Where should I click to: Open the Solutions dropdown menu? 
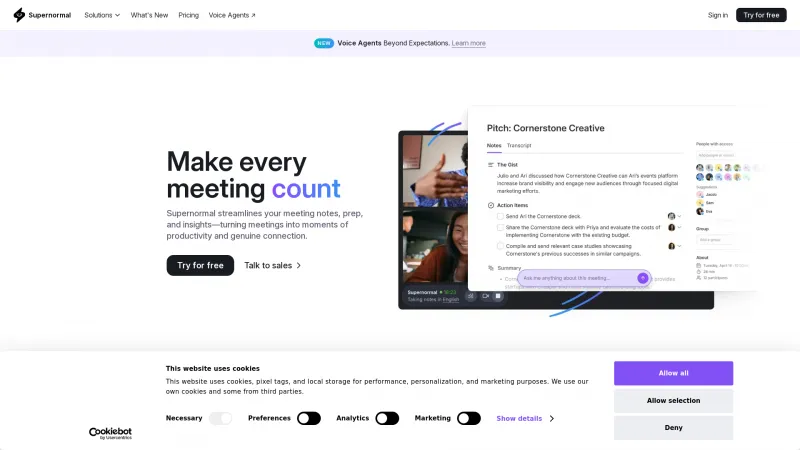tap(102, 15)
